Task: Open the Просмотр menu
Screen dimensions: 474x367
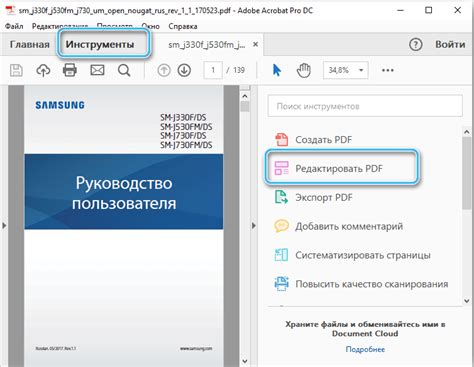Action: [x=115, y=26]
